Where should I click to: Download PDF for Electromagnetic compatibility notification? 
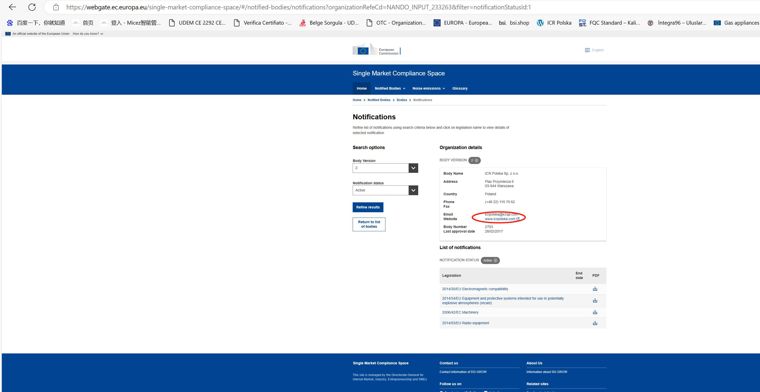pos(595,289)
